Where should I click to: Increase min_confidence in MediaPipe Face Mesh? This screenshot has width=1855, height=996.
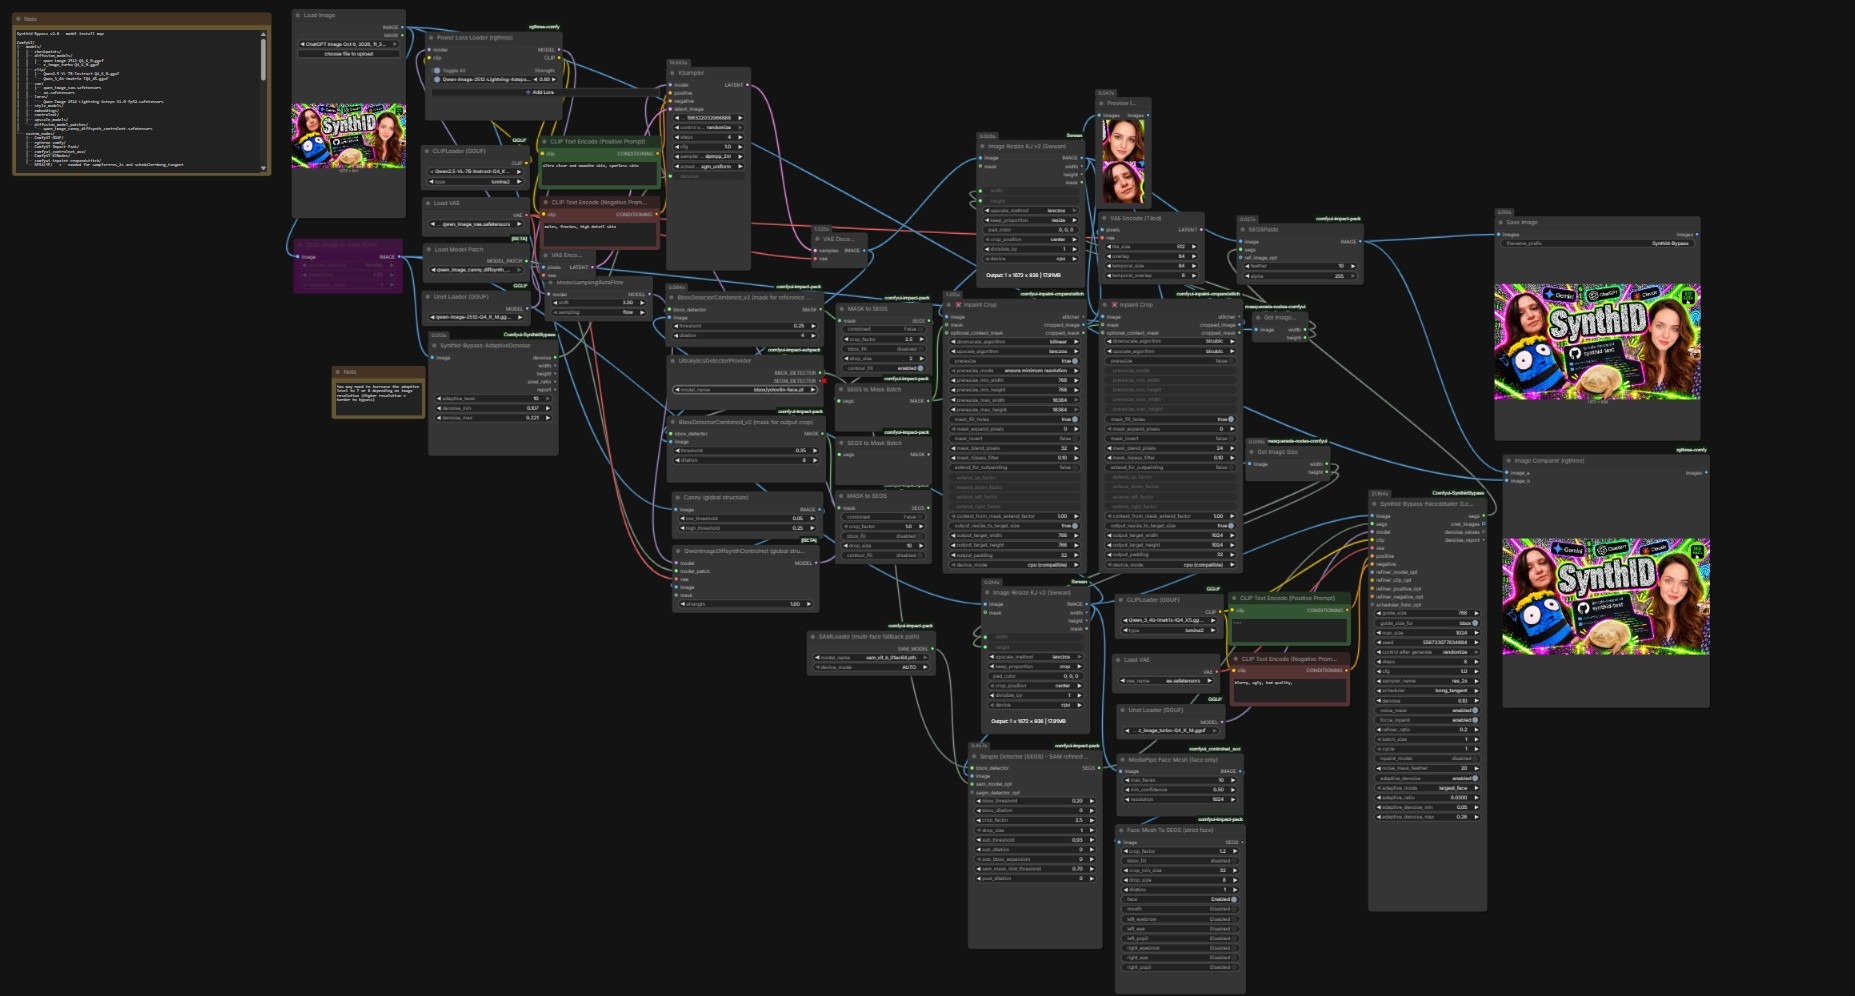pyautogui.click(x=1233, y=790)
